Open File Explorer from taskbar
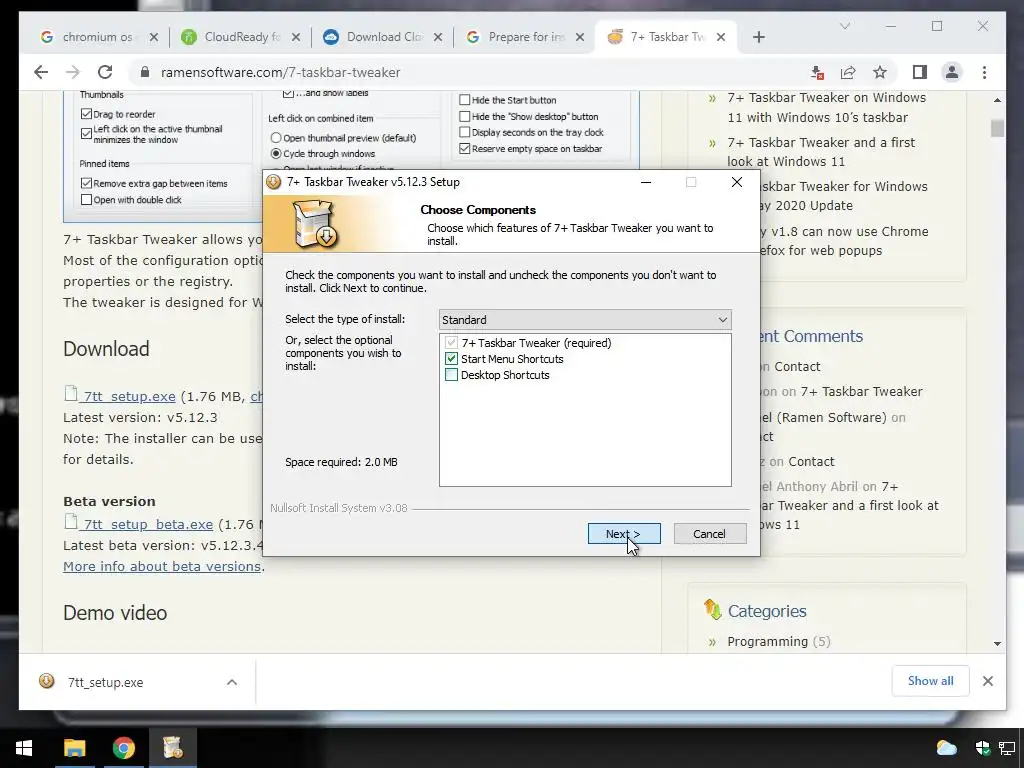Screen dimensions: 1024x768 74,748
